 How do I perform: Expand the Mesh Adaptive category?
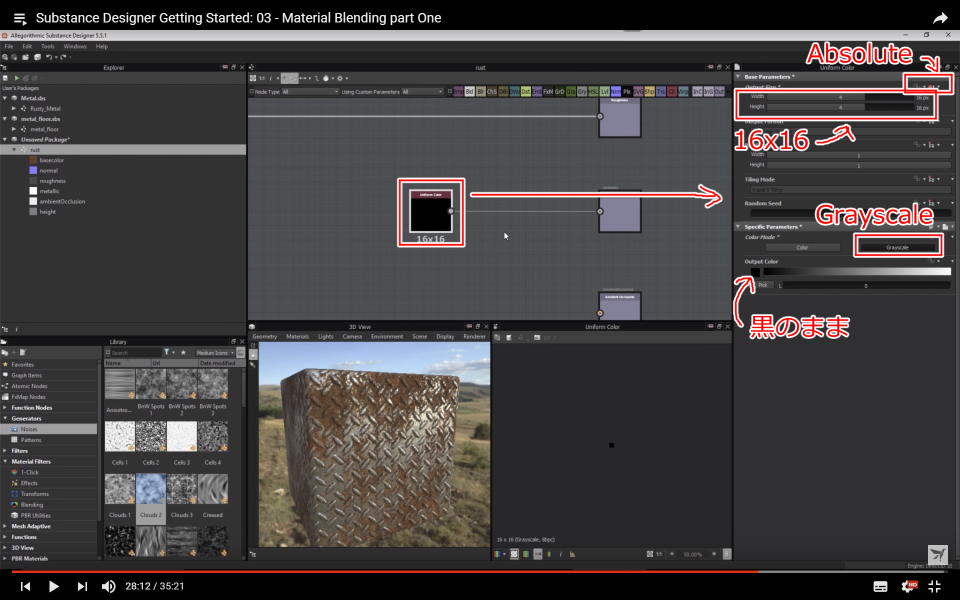[x=5, y=527]
